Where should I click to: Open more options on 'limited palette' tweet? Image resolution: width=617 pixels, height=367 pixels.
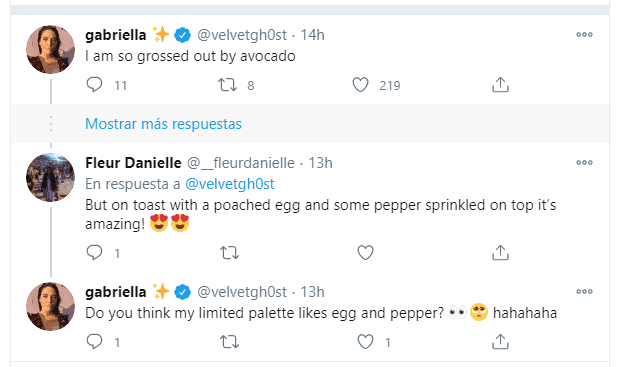pos(584,291)
